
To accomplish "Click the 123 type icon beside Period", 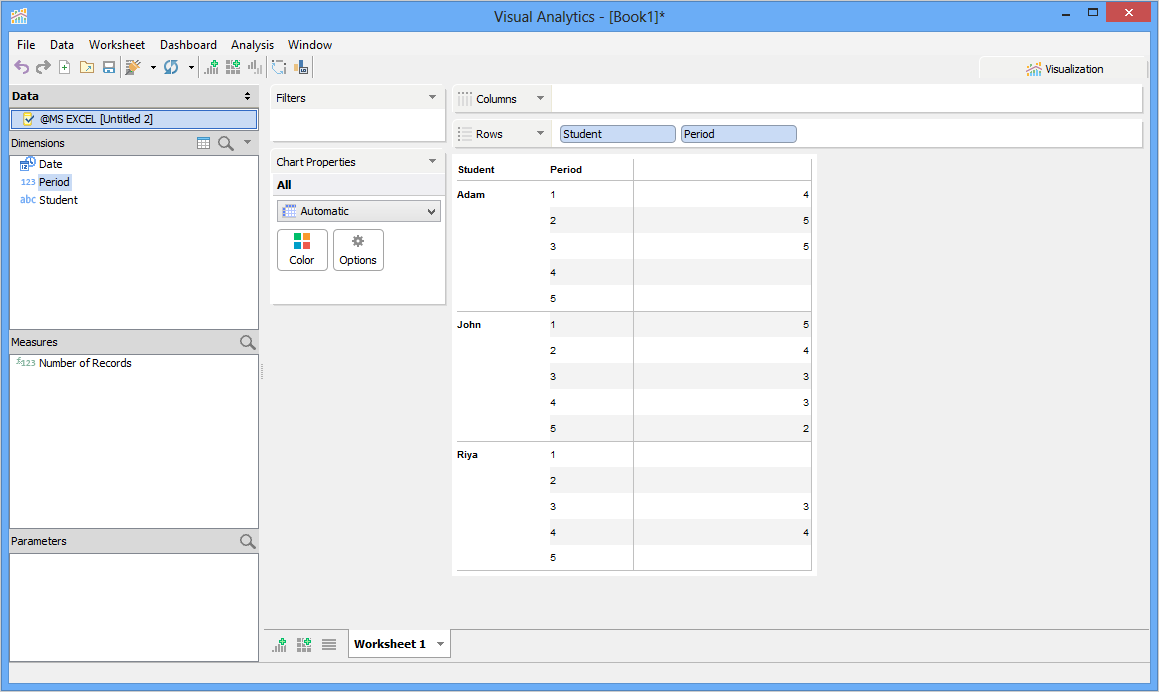I will (28, 182).
